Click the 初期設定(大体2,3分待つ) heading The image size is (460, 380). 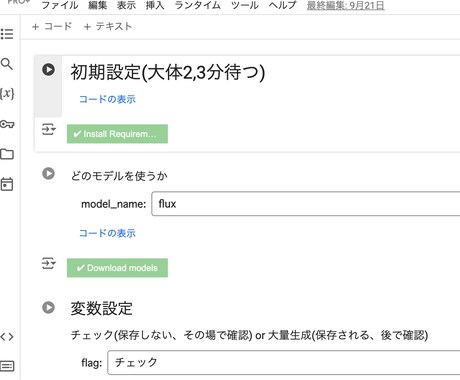click(168, 72)
